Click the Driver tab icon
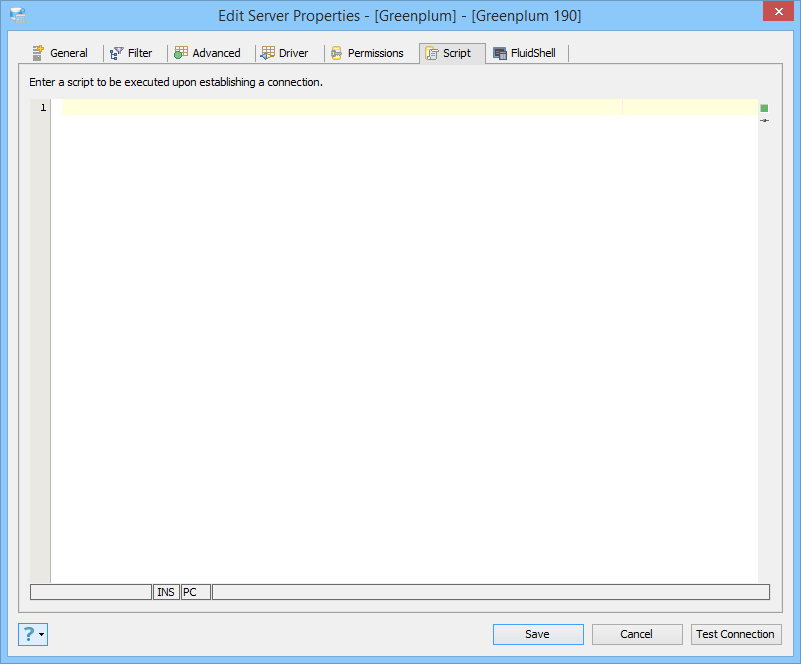The width and height of the screenshot is (801, 664). coord(268,53)
